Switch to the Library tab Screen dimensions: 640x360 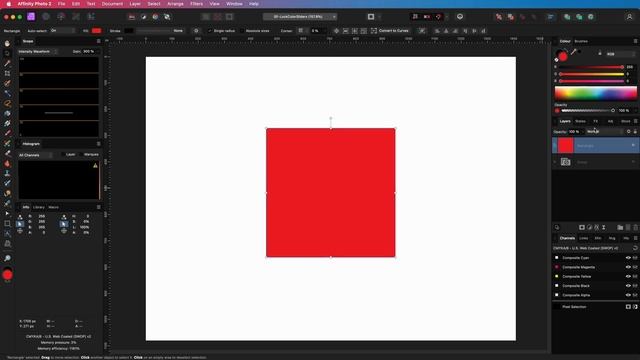pos(39,207)
